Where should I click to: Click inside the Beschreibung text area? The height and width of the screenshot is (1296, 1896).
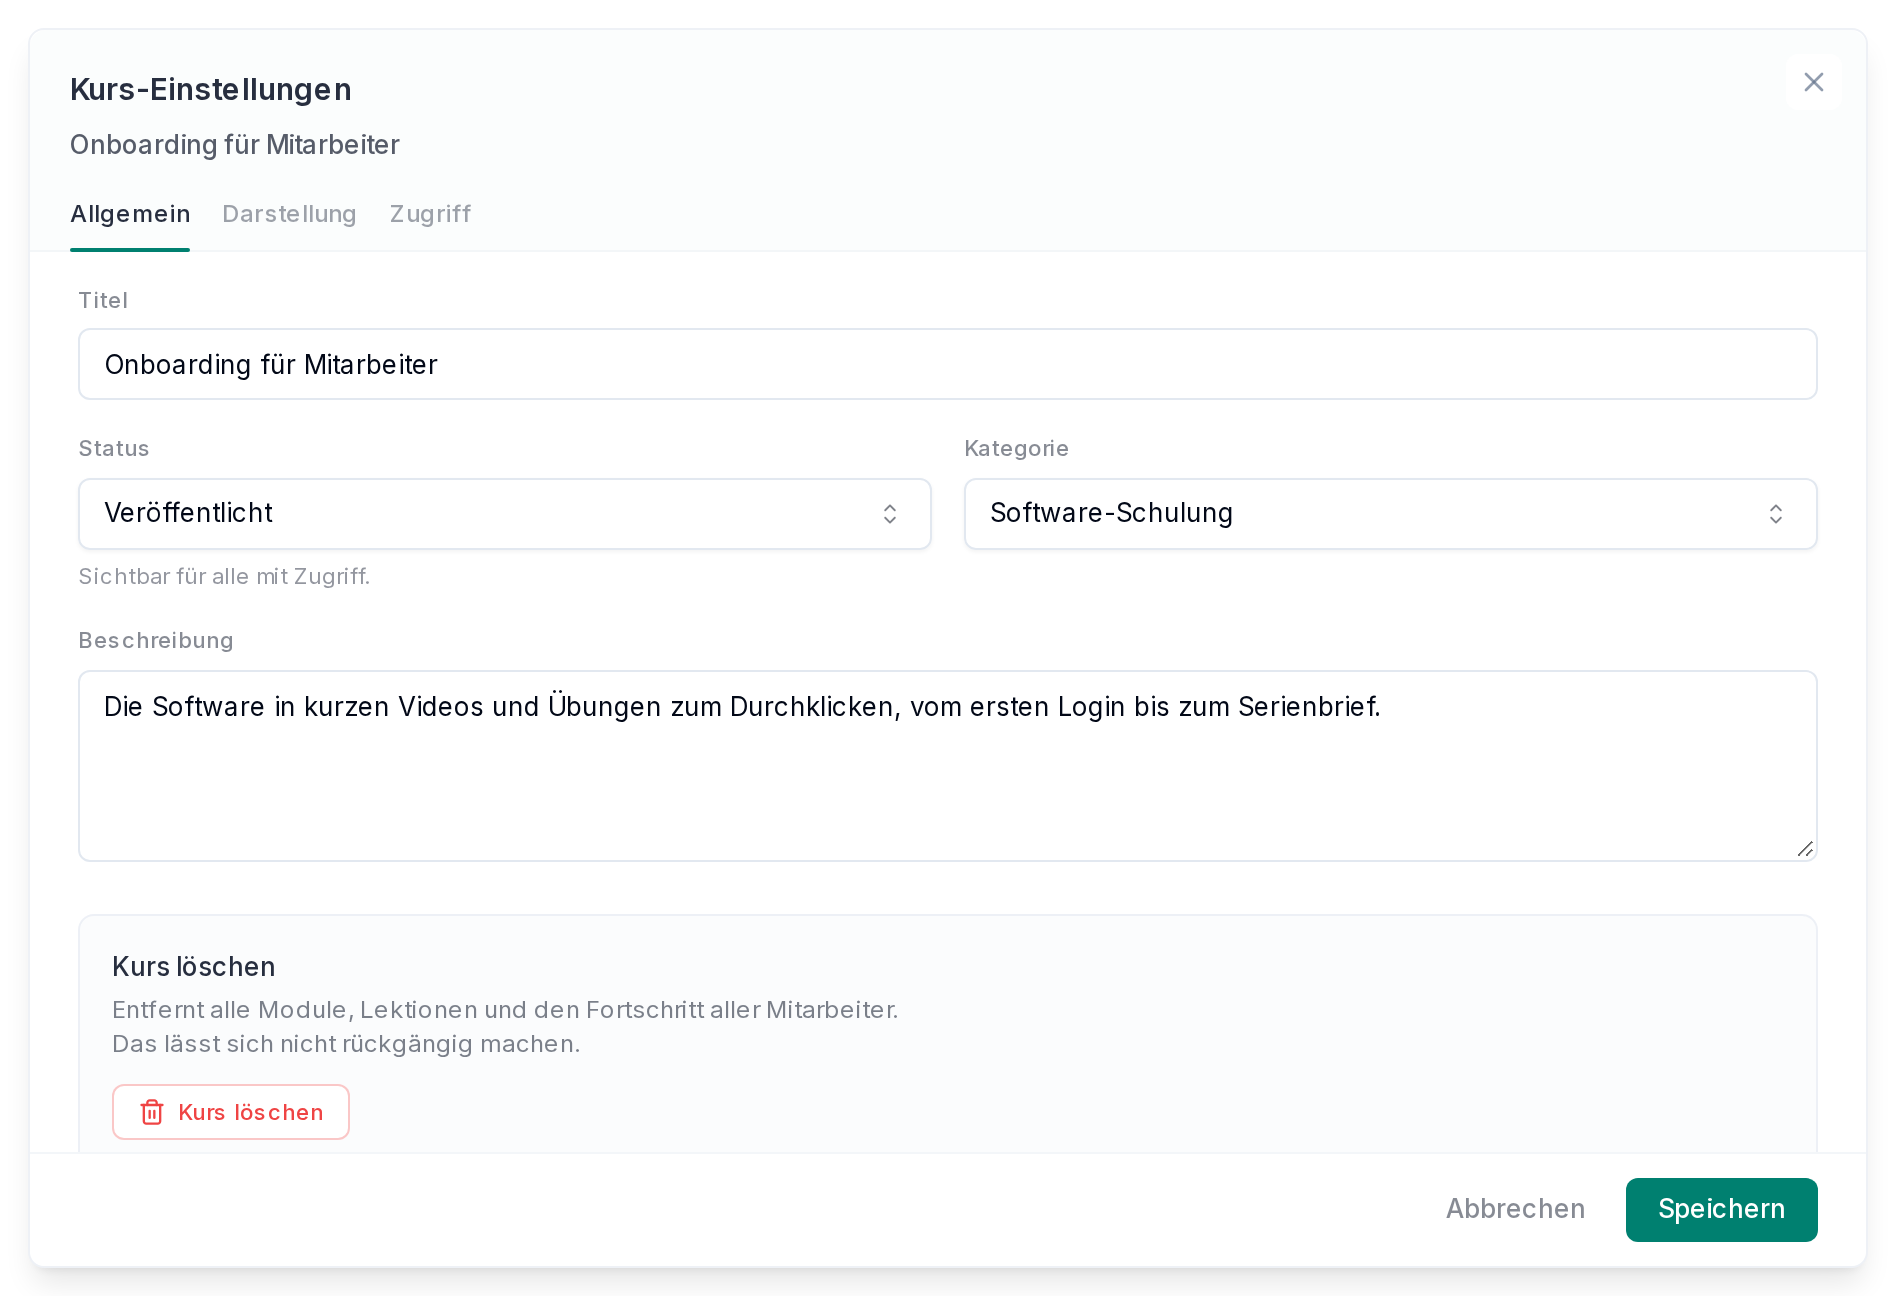click(x=948, y=766)
